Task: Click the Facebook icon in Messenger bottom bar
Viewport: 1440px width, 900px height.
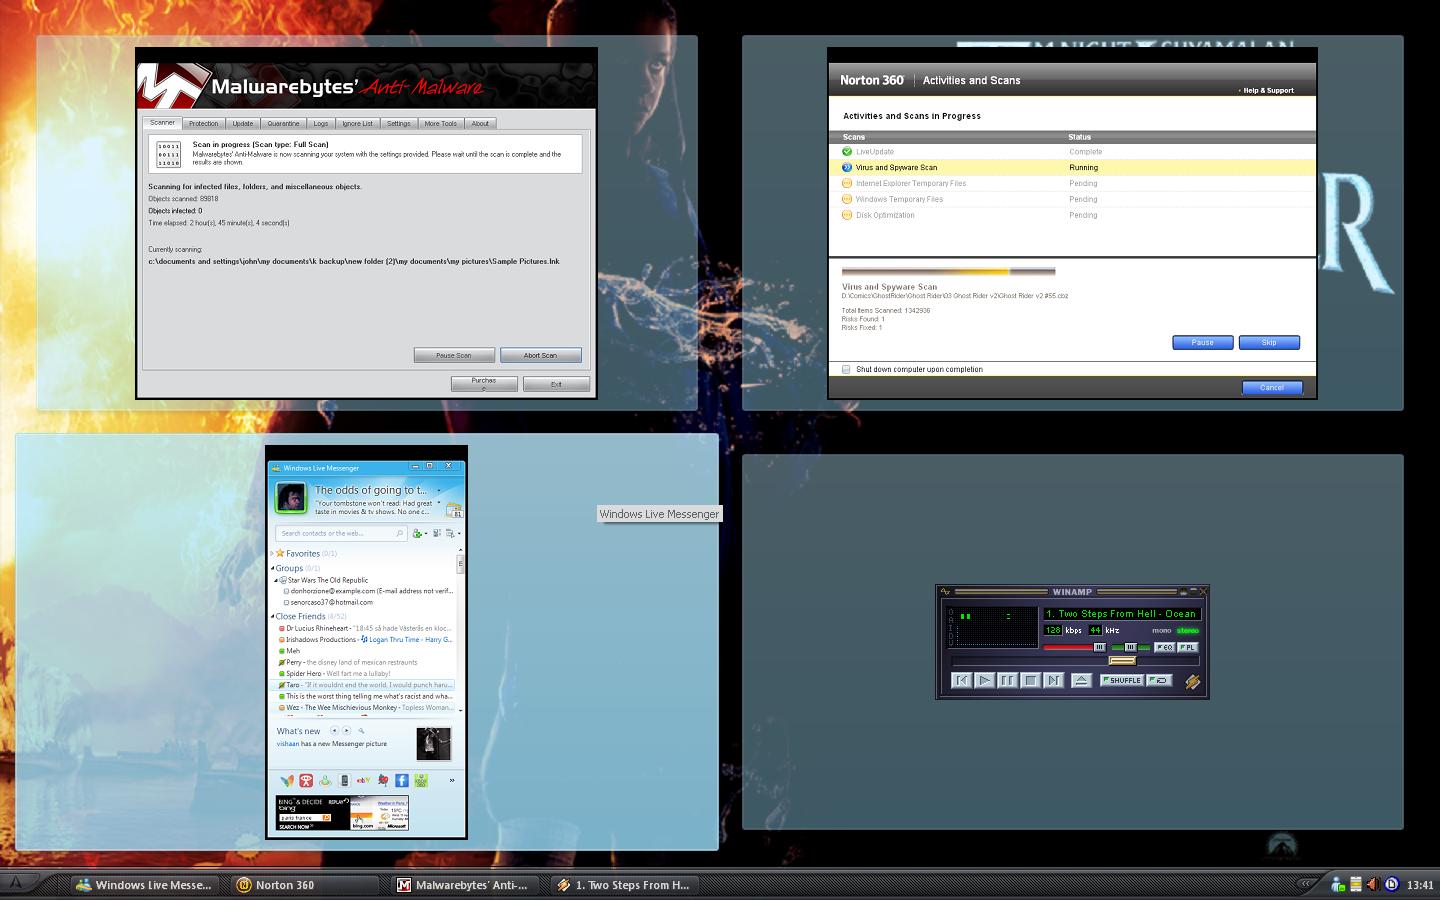Action: click(402, 781)
